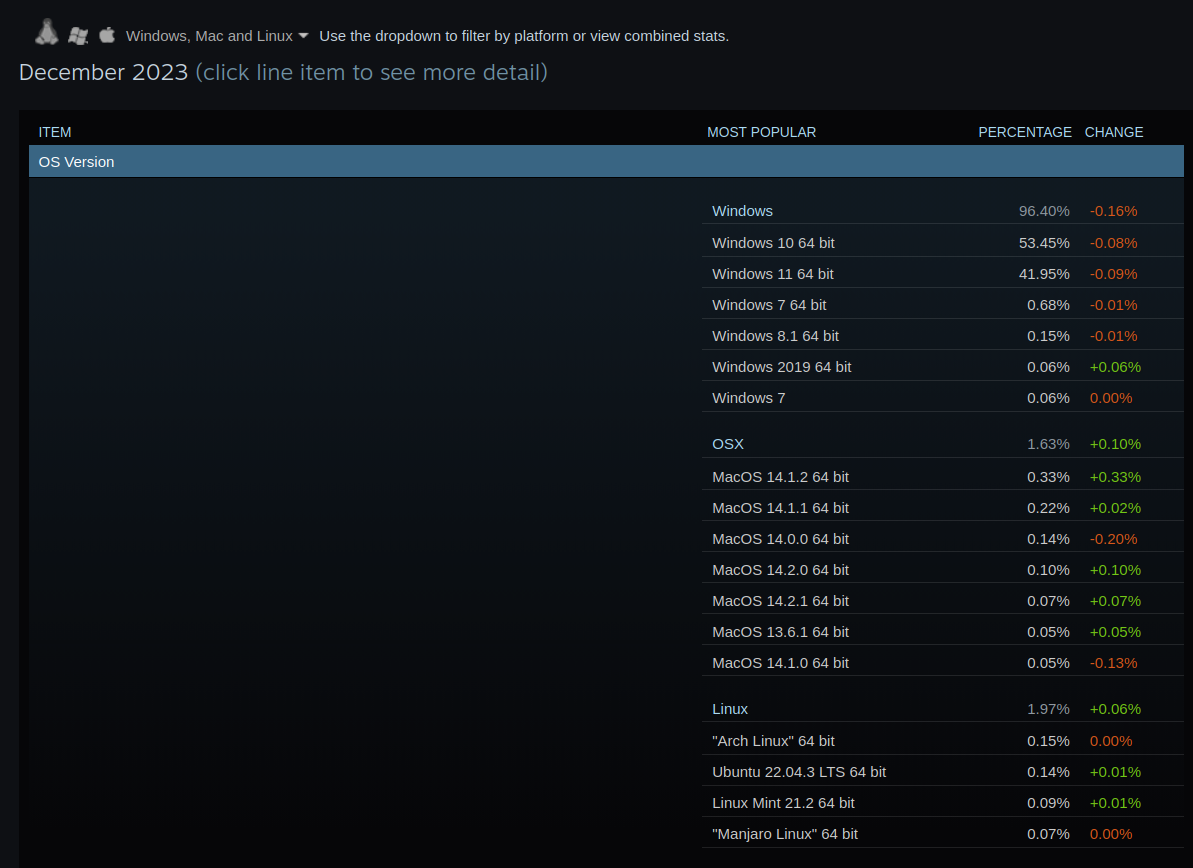
Task: Select the "Manjaro Linux" 64 bit row
Action: pos(943,834)
